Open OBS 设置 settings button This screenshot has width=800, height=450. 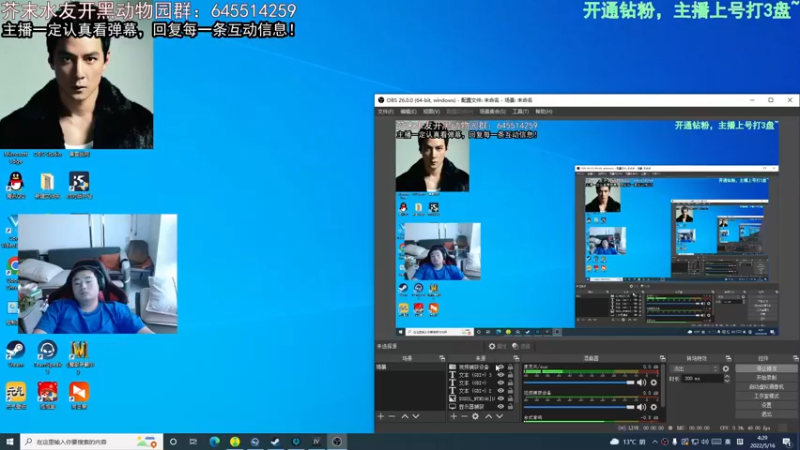pos(766,405)
